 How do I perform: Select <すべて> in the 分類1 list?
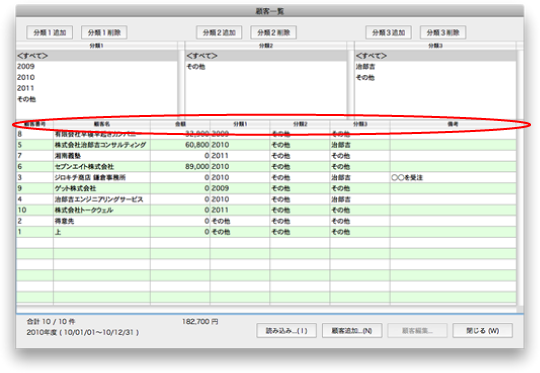tap(97, 56)
